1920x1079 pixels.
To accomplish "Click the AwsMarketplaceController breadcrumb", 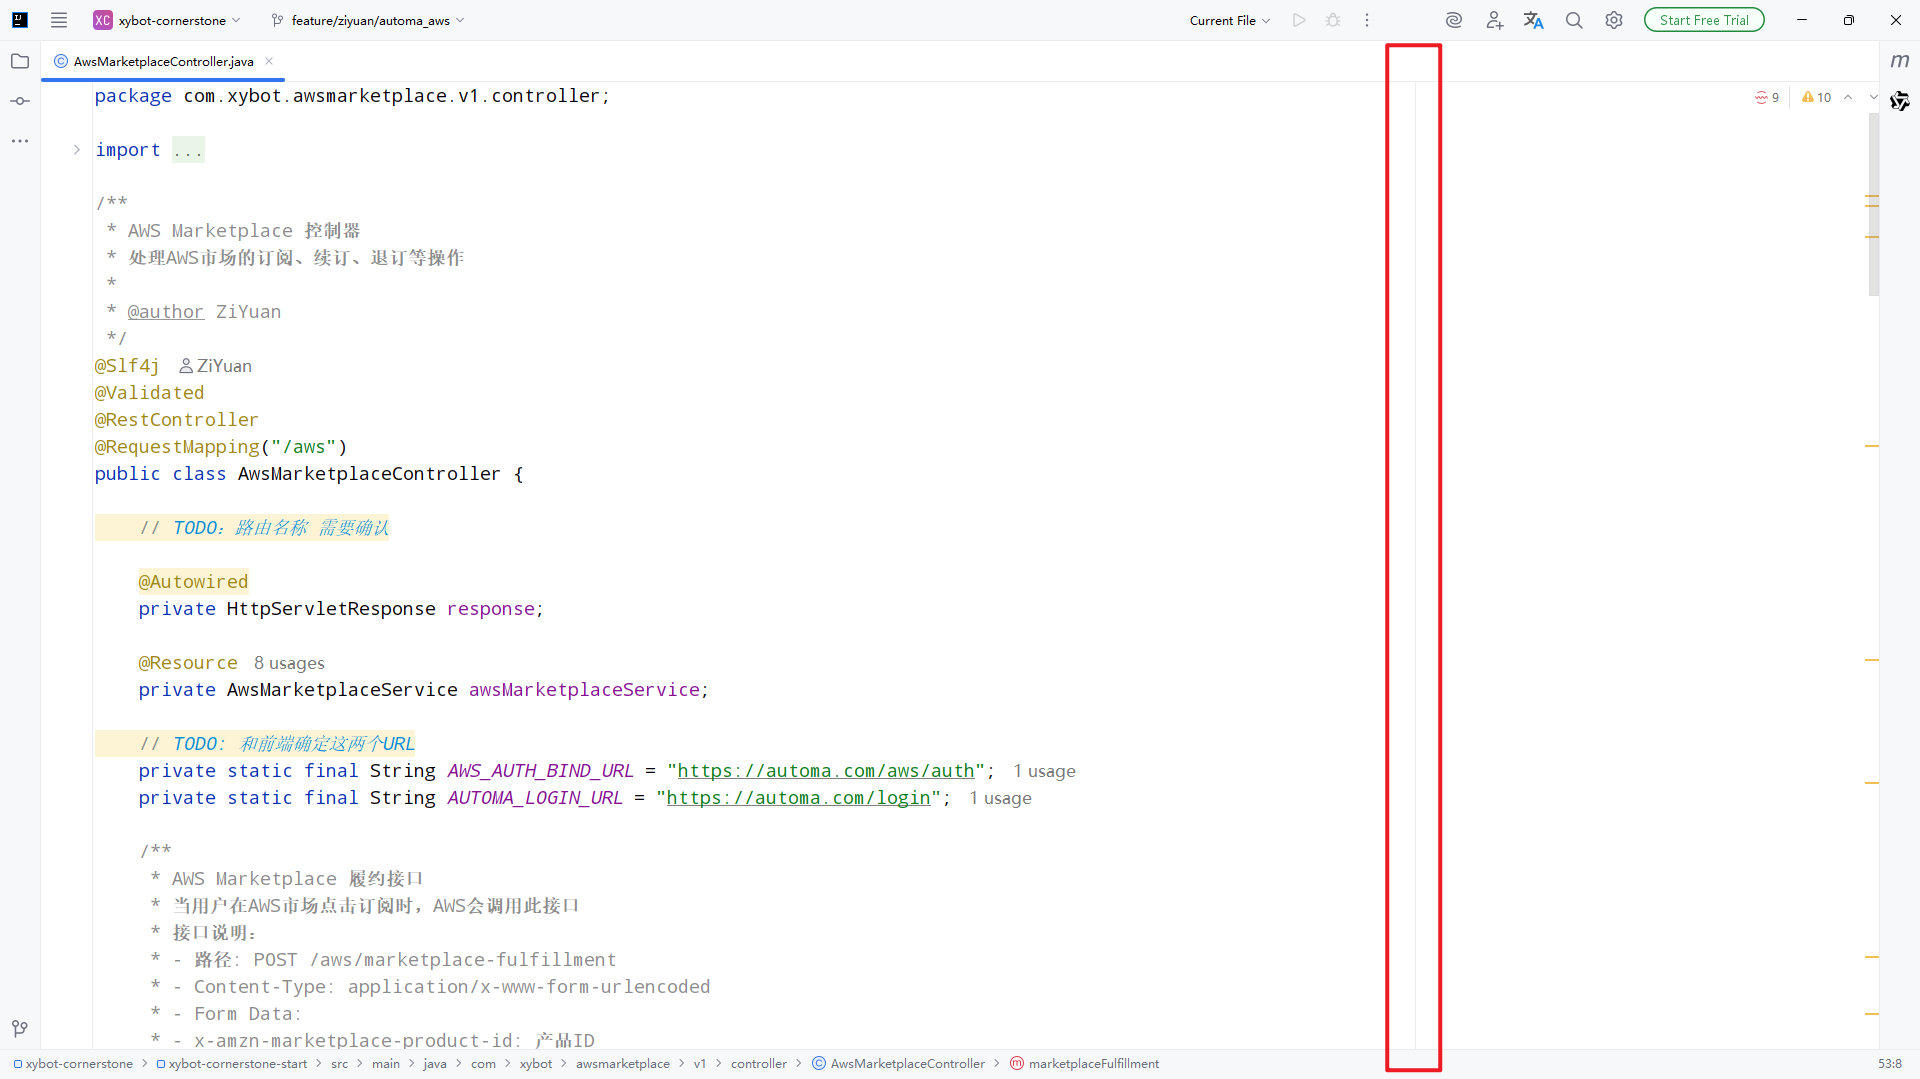I will [898, 1064].
